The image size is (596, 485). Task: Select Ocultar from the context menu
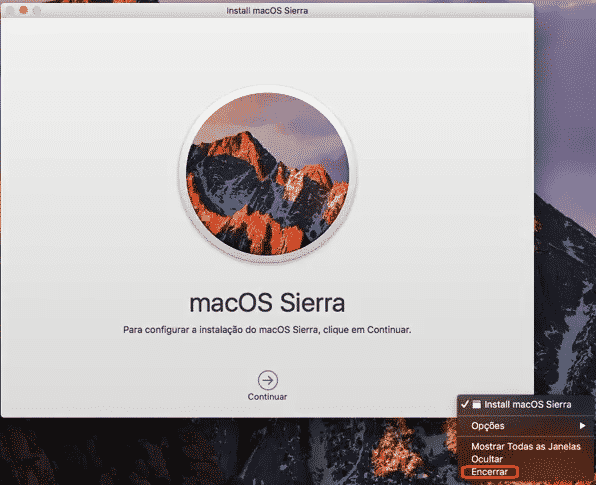tap(487, 459)
